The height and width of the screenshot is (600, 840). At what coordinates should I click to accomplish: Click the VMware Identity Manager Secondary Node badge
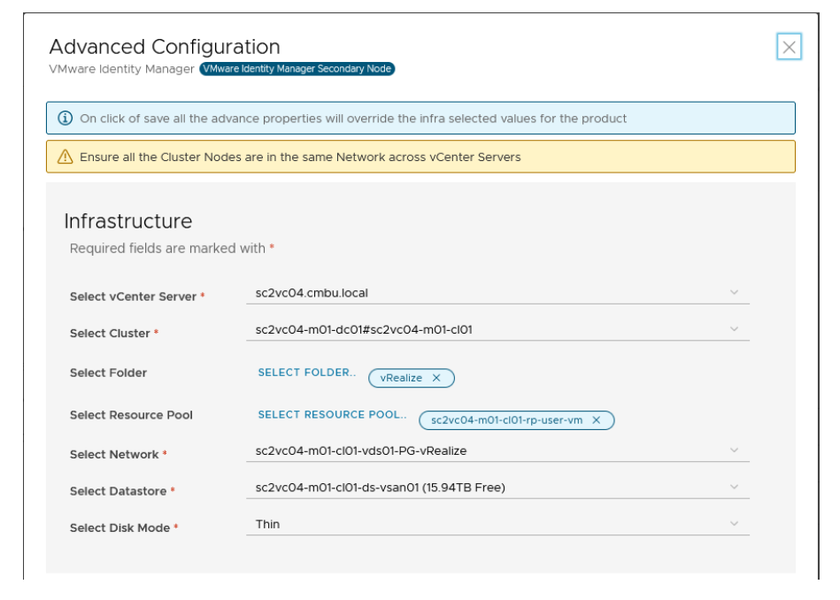click(x=297, y=69)
